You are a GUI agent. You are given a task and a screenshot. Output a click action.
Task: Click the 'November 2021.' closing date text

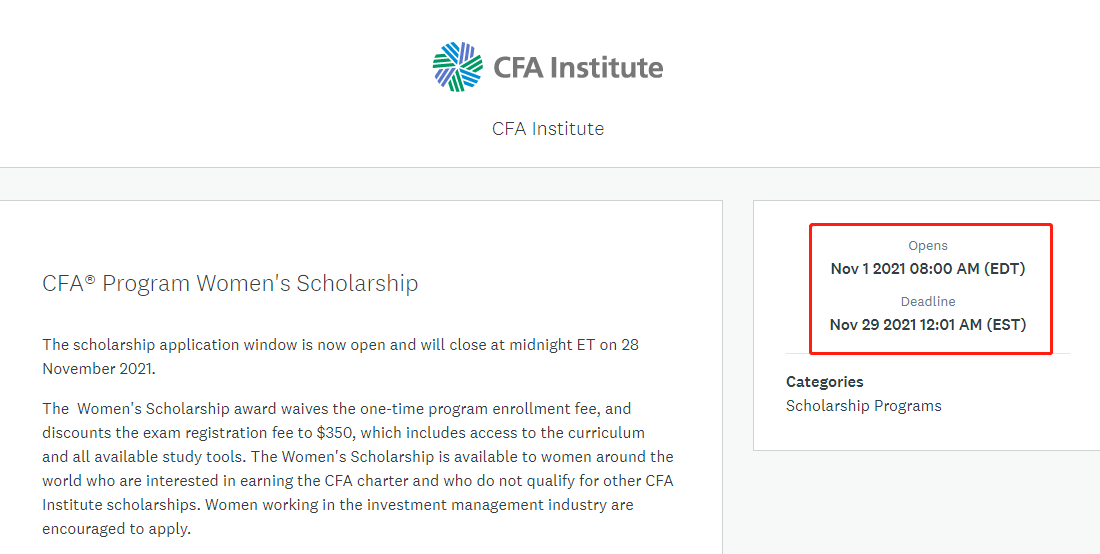(x=99, y=369)
